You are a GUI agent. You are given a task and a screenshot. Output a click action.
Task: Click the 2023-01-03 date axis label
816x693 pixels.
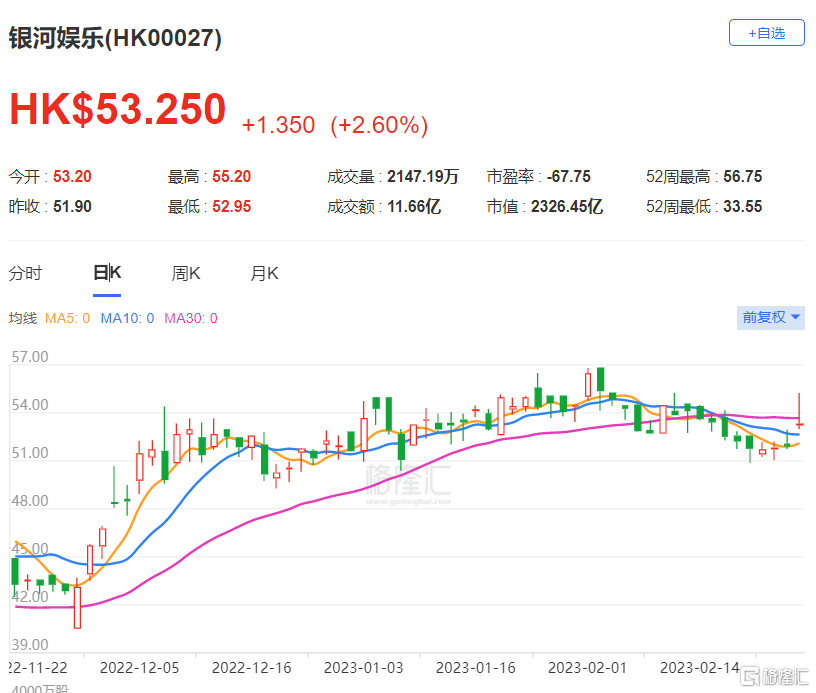(x=363, y=668)
